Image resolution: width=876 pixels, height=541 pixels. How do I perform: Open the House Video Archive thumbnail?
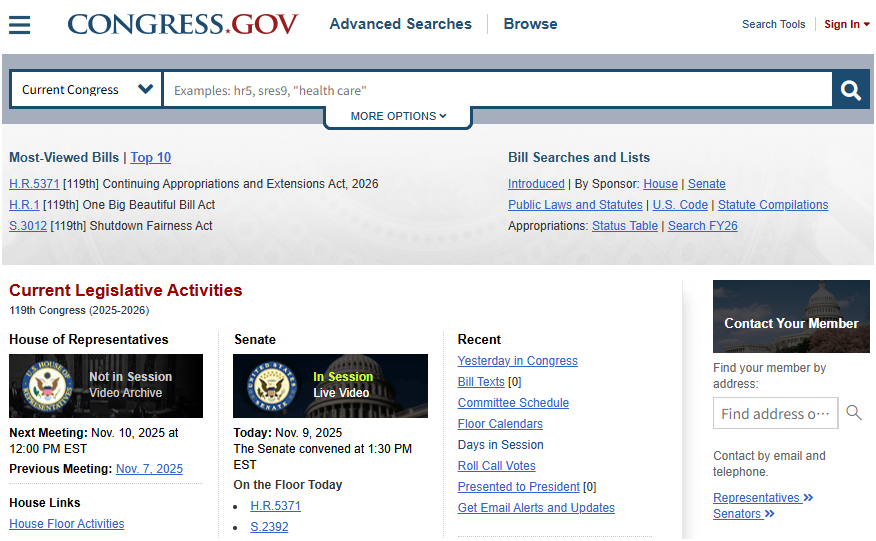coord(106,386)
